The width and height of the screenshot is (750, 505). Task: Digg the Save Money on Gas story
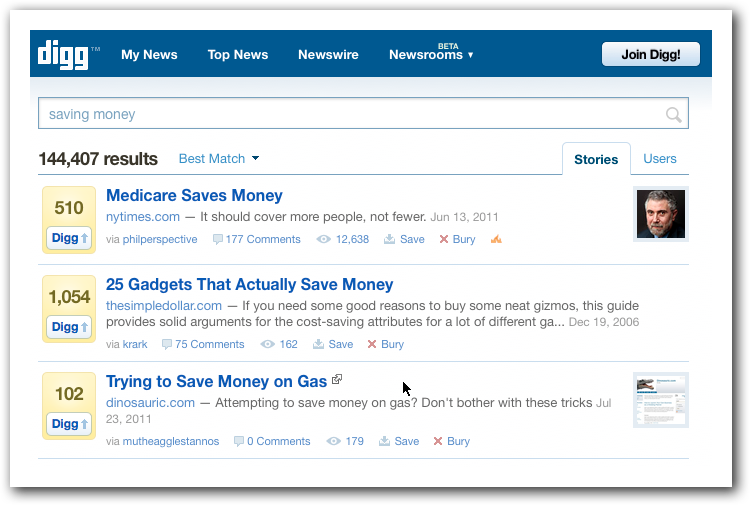69,424
